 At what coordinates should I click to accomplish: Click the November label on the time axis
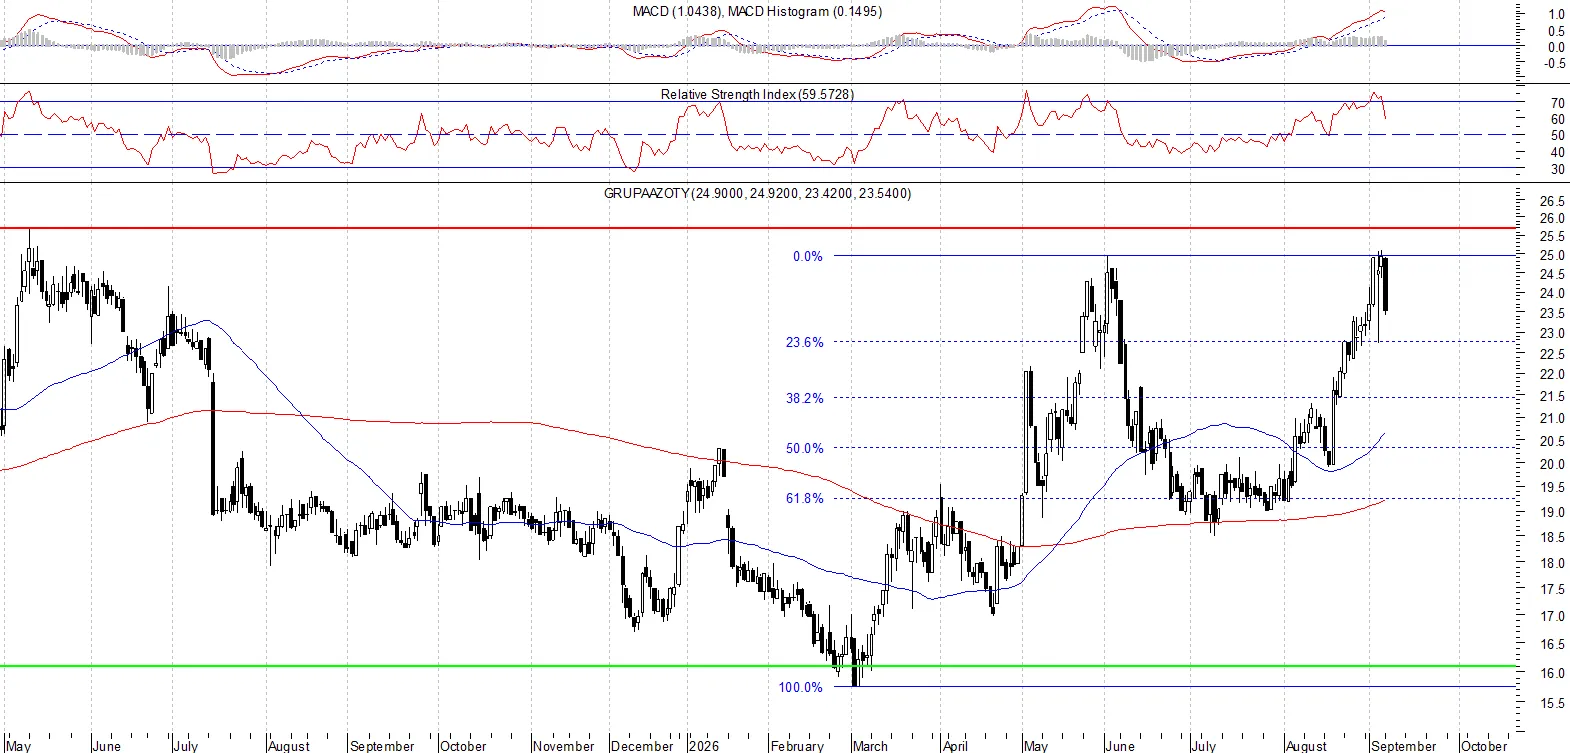coord(564,746)
